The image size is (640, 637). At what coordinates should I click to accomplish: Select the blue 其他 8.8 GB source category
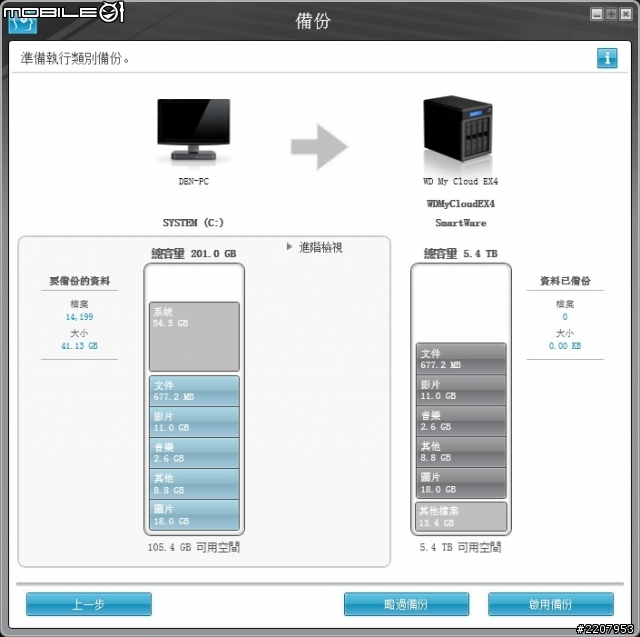pyautogui.click(x=194, y=484)
